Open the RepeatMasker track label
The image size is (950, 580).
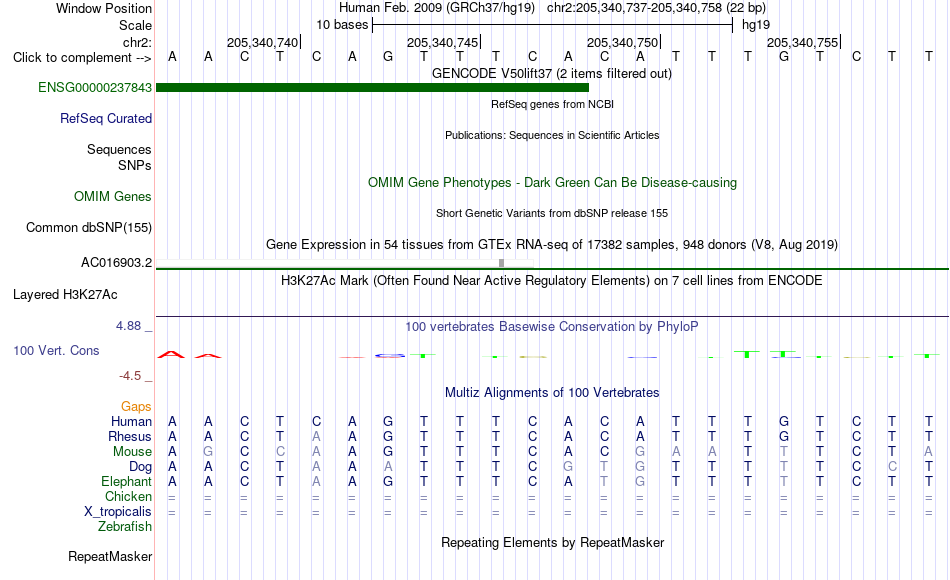[x=110, y=556]
